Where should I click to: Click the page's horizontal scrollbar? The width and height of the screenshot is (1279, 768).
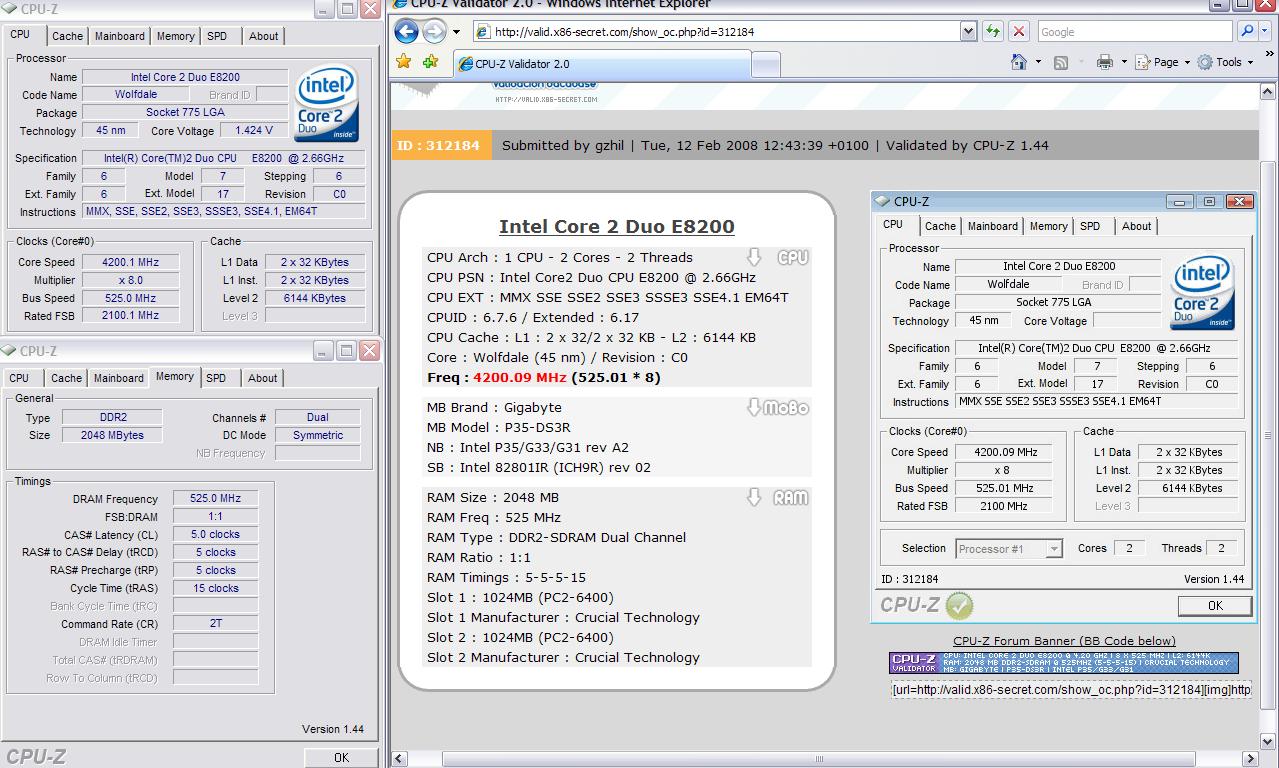(819, 759)
